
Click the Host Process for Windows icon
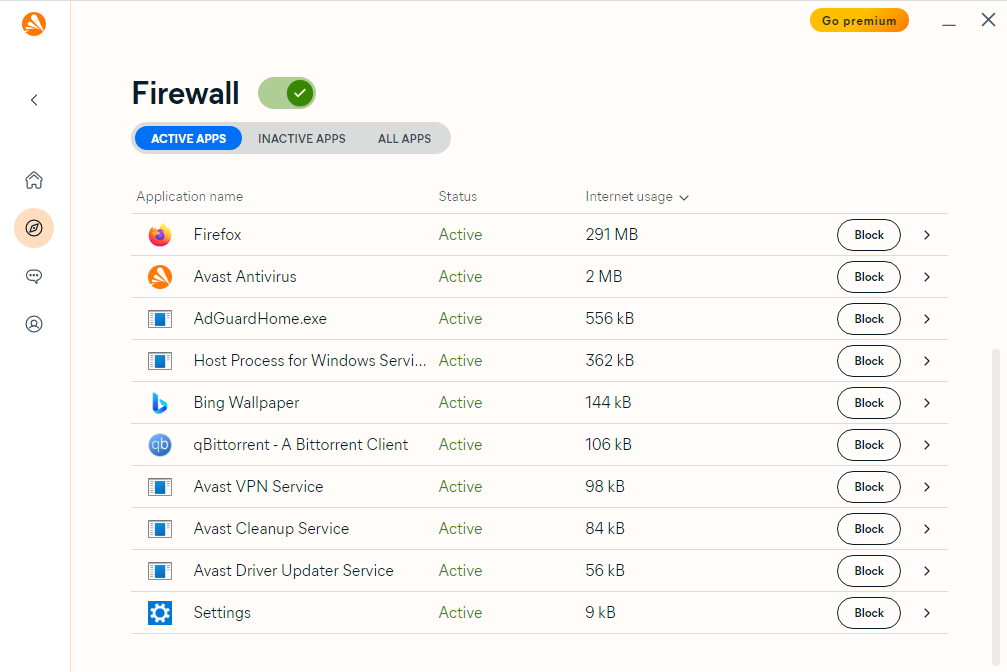click(x=160, y=361)
